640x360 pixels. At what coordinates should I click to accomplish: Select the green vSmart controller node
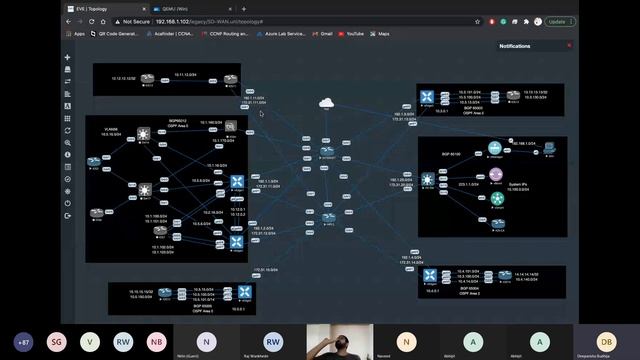497,199
